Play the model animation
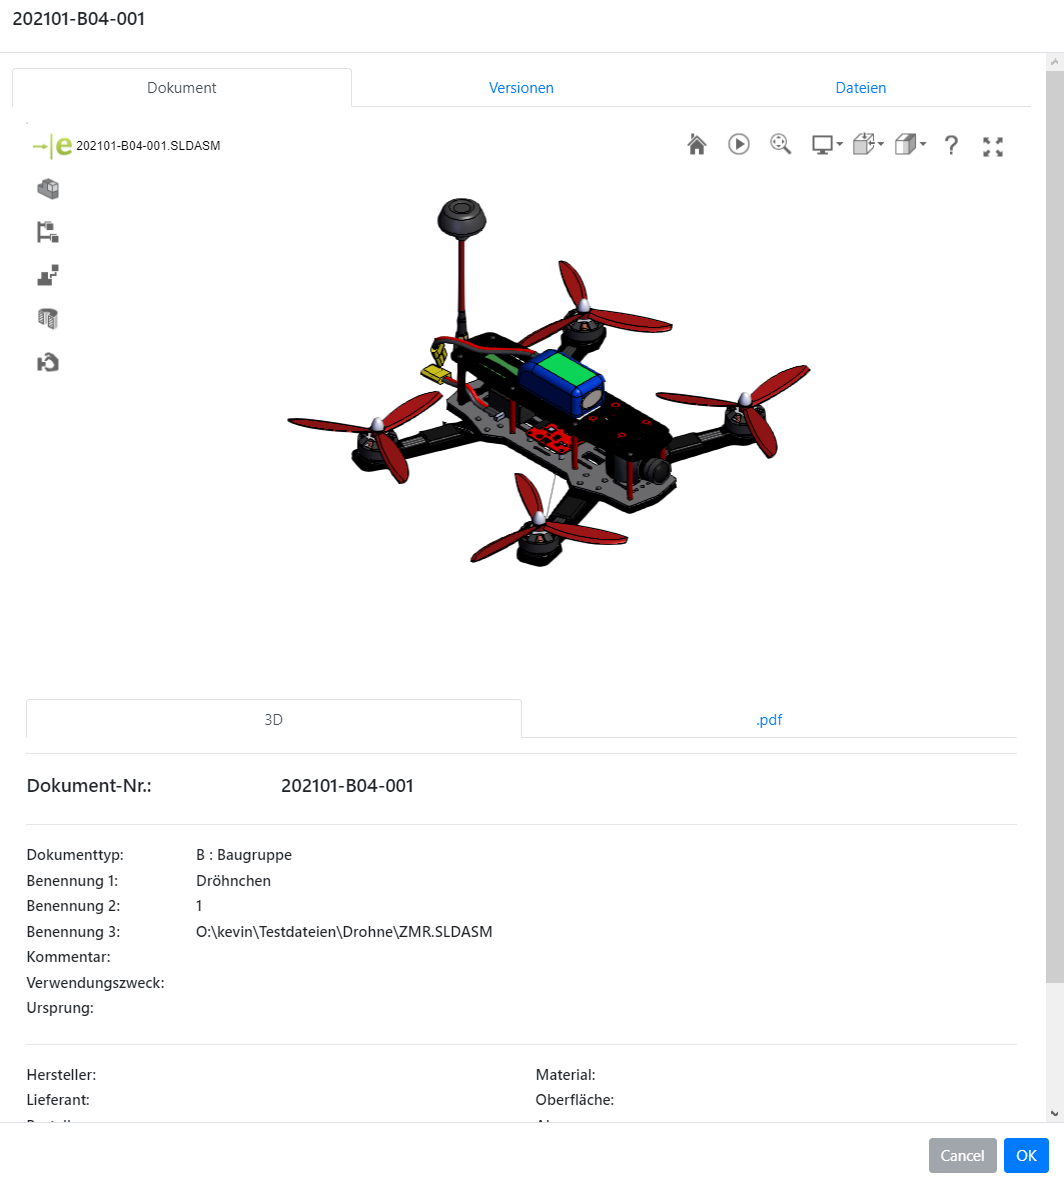 (739, 145)
